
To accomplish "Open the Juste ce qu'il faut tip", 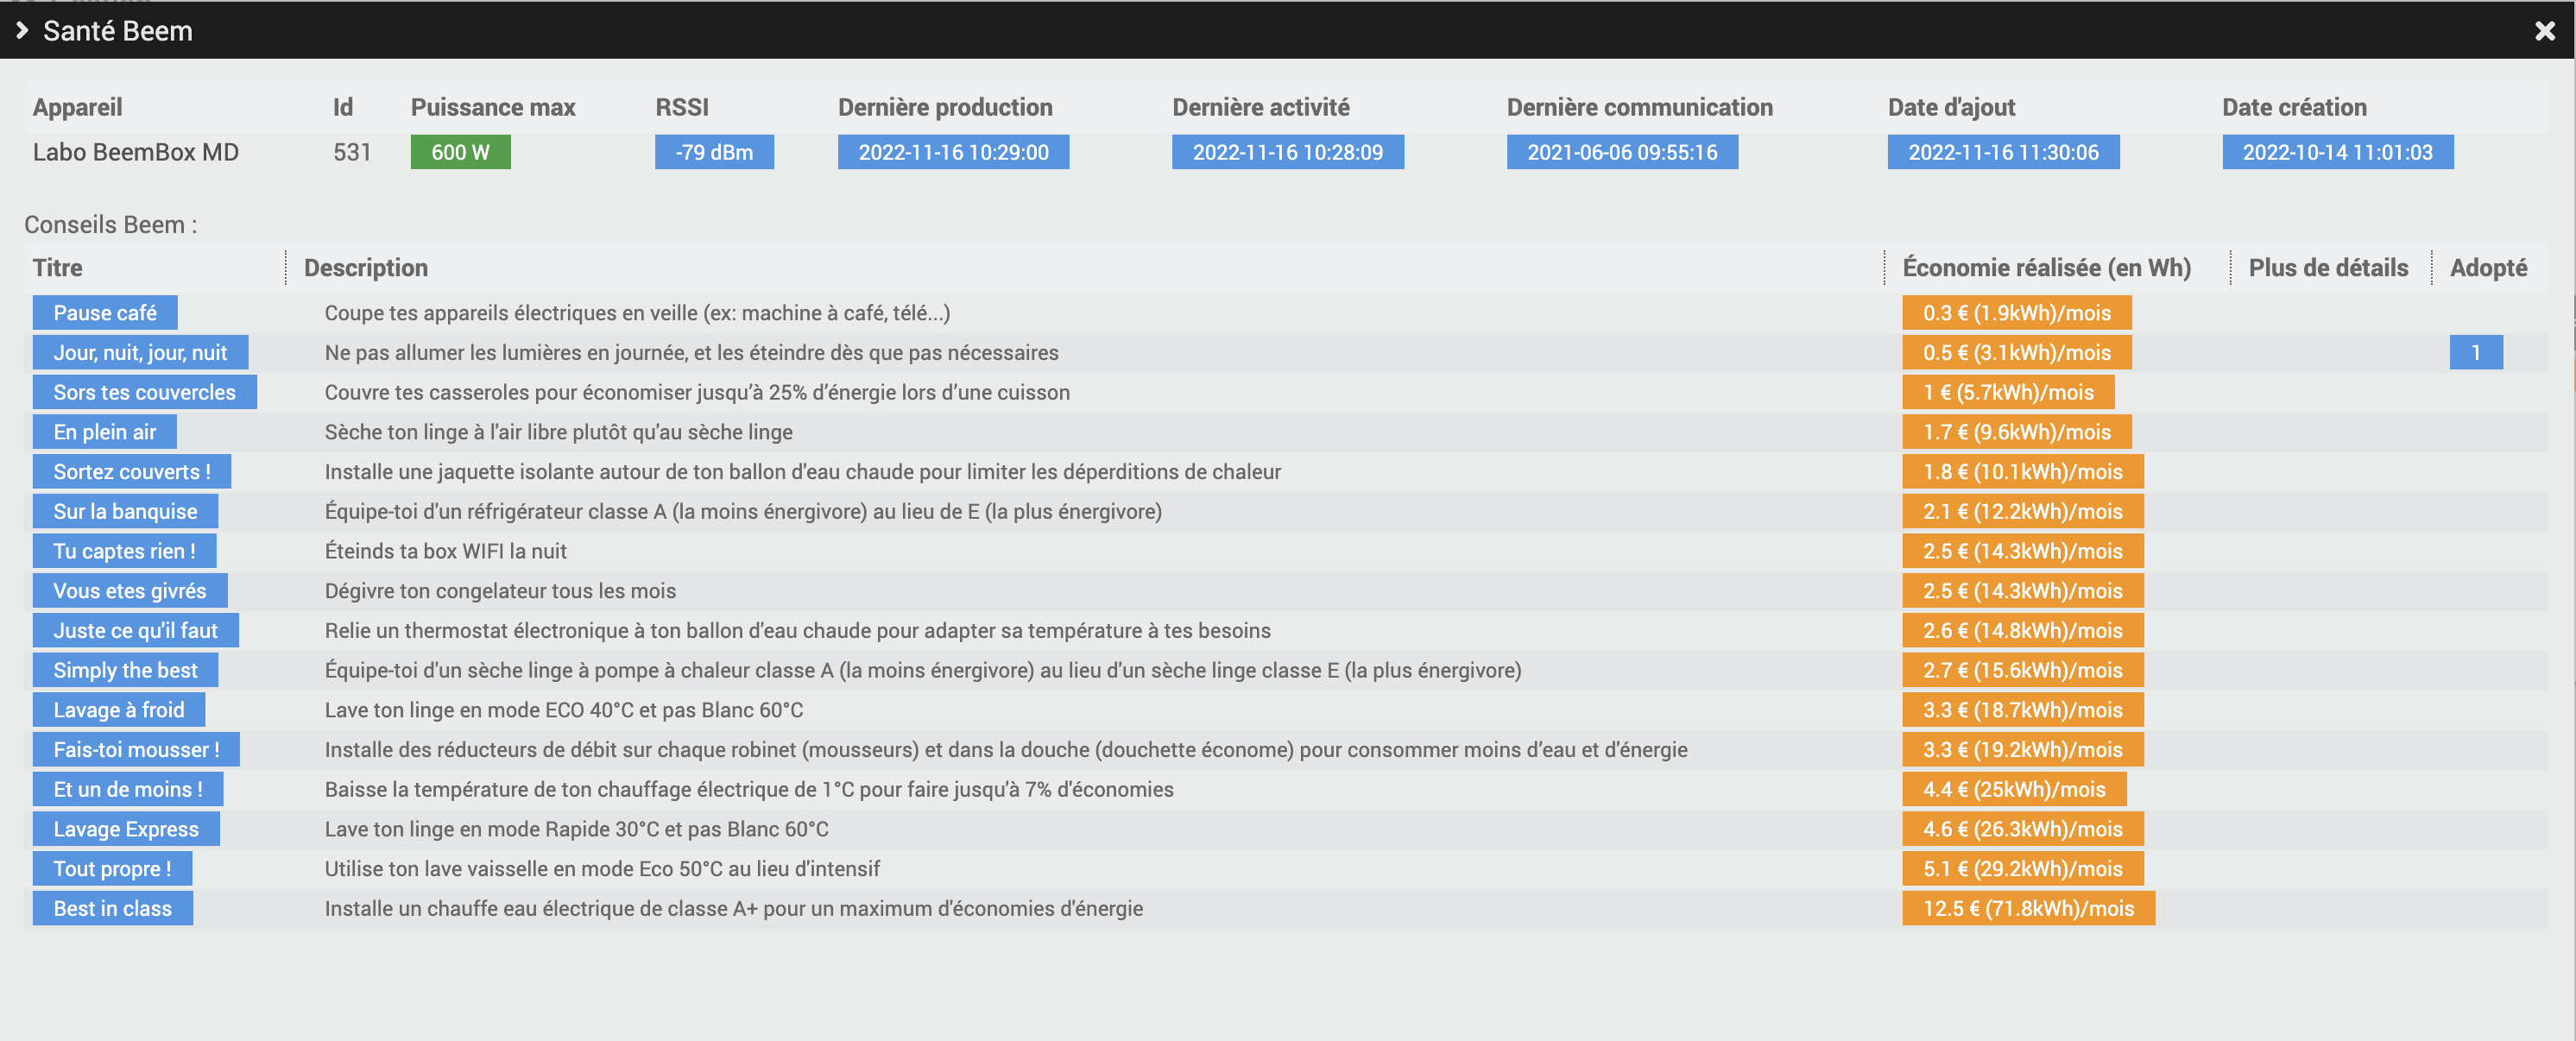I will (136, 630).
